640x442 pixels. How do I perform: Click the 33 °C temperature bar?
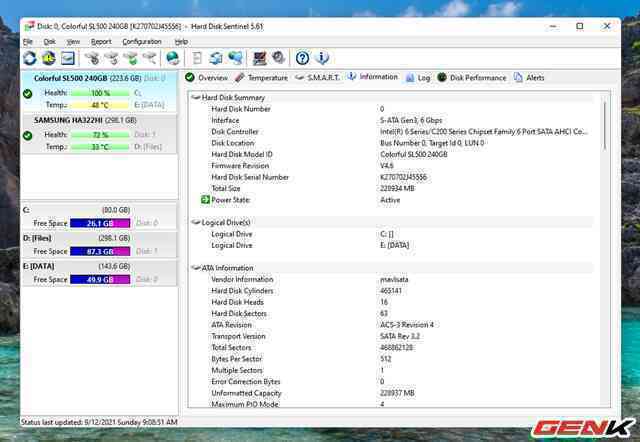(x=100, y=147)
